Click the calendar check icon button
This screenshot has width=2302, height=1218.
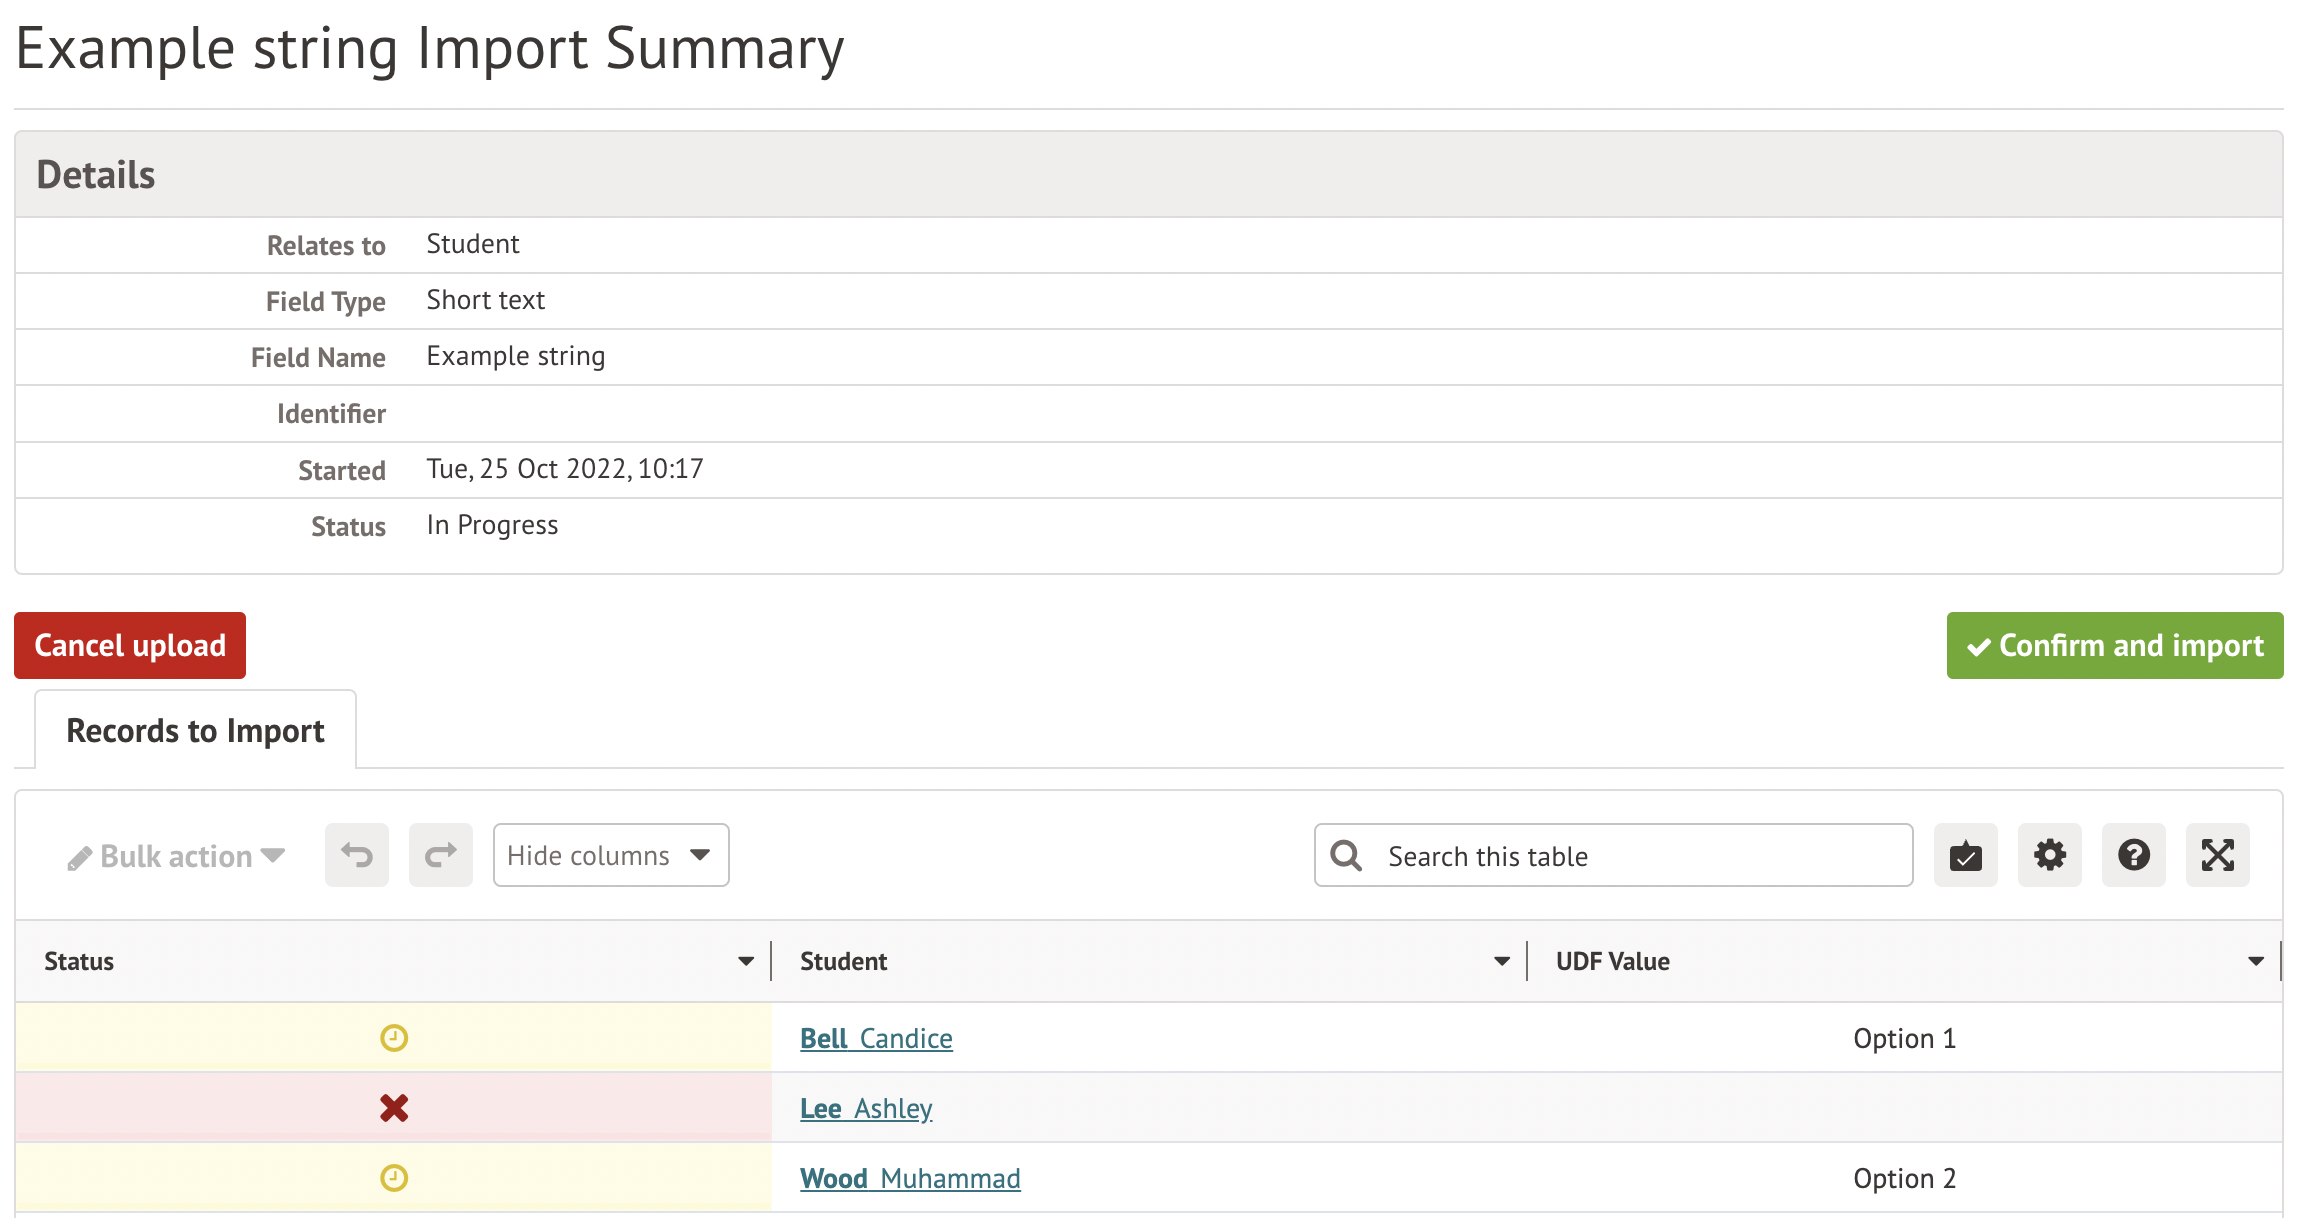[1965, 855]
